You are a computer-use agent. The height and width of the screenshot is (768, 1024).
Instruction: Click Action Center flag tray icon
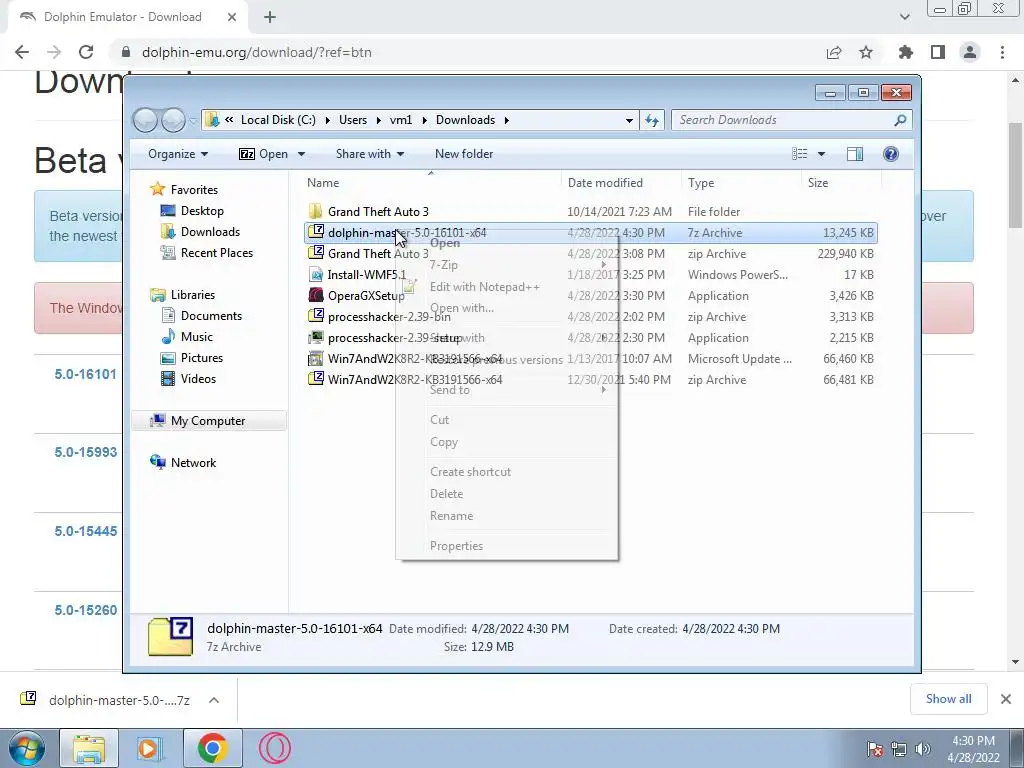click(x=875, y=749)
